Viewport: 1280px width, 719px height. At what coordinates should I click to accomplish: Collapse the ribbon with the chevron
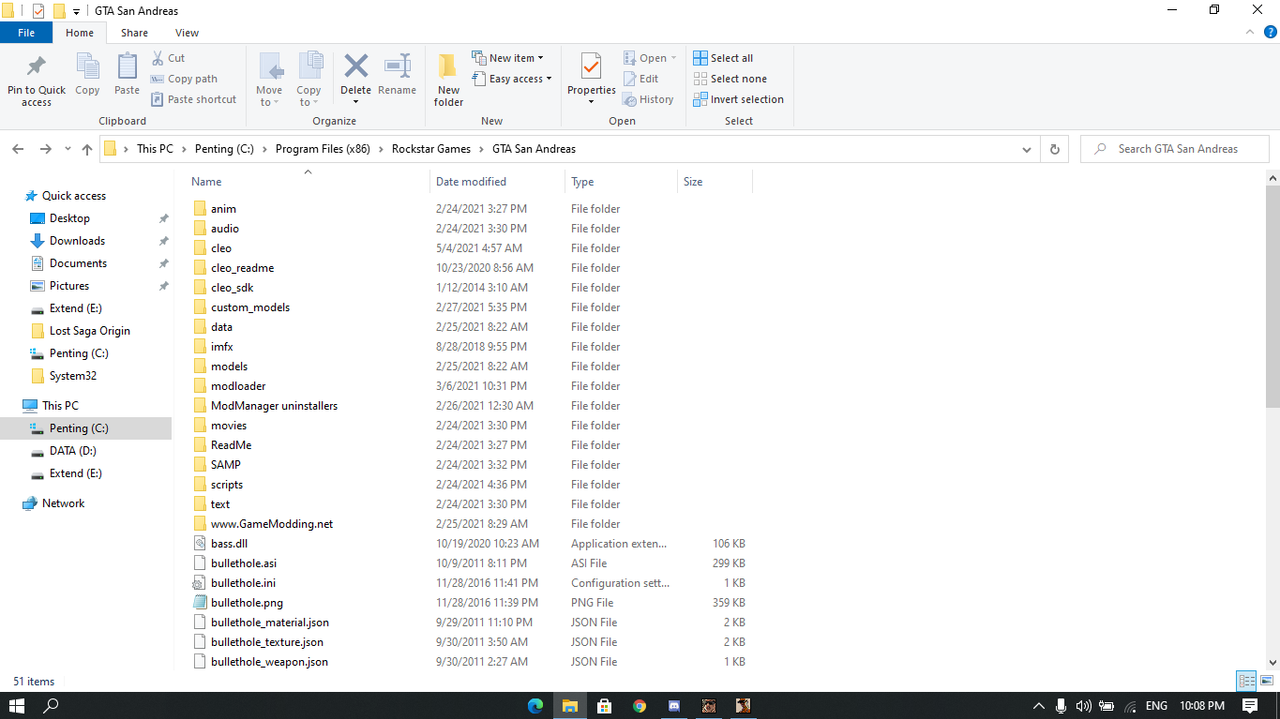(x=1249, y=33)
